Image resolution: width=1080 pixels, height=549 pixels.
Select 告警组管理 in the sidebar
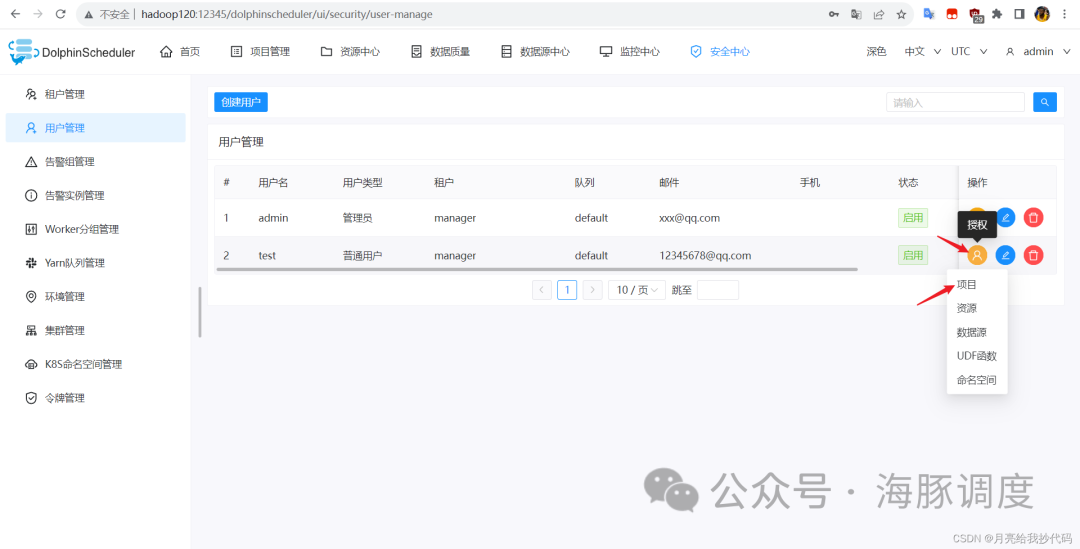tap(95, 162)
